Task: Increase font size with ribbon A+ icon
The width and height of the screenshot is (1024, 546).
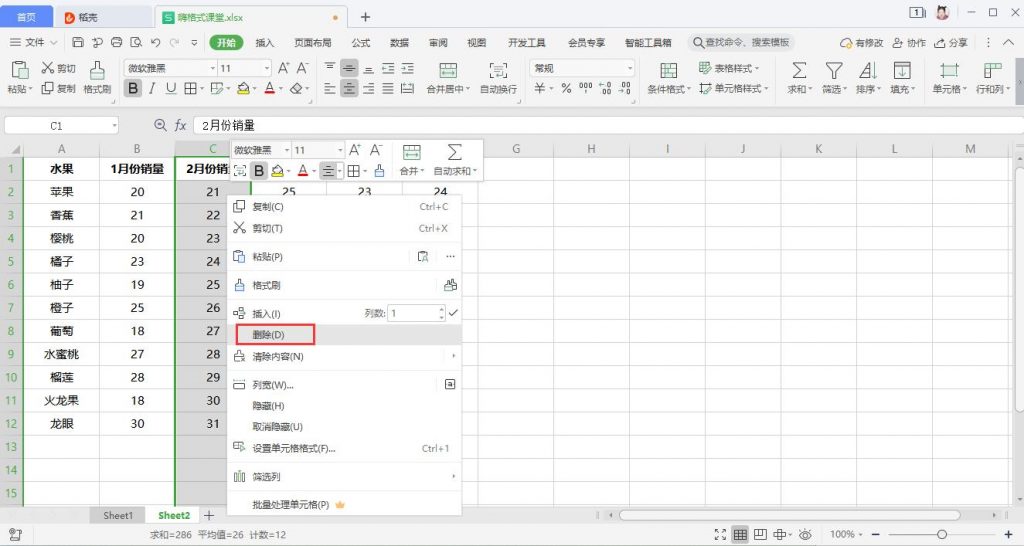Action: (283, 68)
